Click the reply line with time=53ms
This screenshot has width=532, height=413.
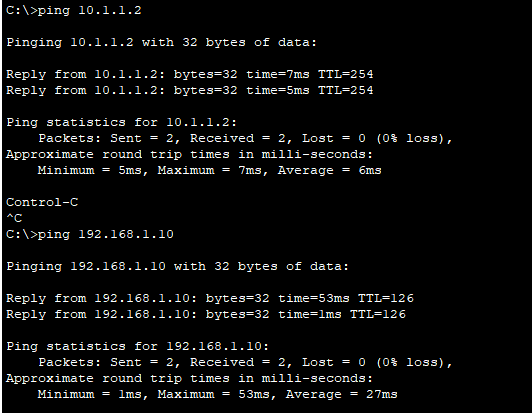(210, 298)
